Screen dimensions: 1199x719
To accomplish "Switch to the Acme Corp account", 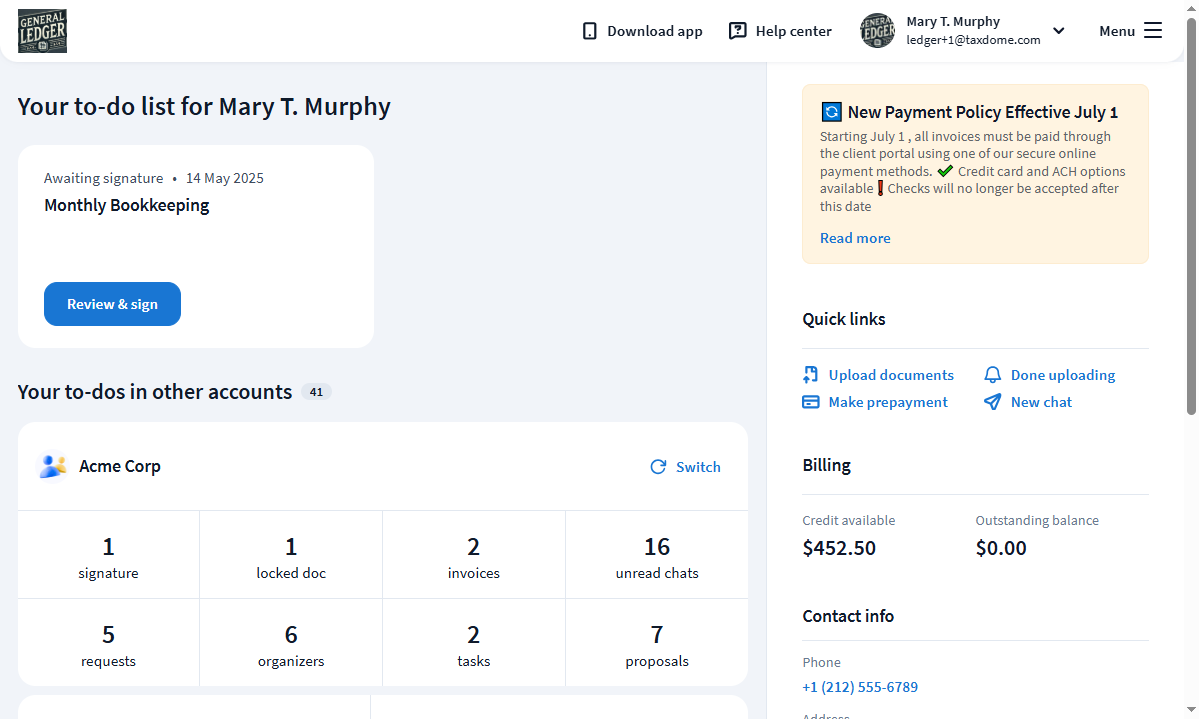I will 686,467.
